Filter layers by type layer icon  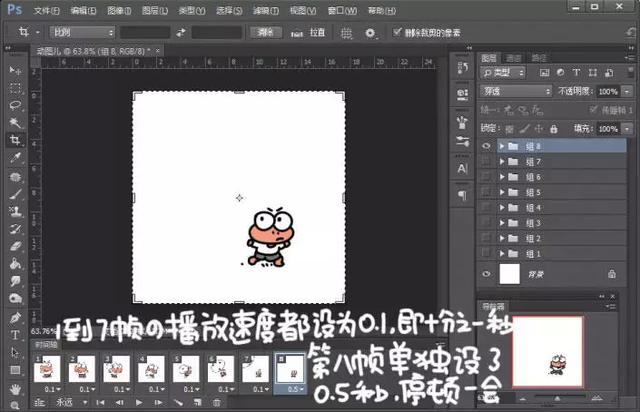point(576,73)
